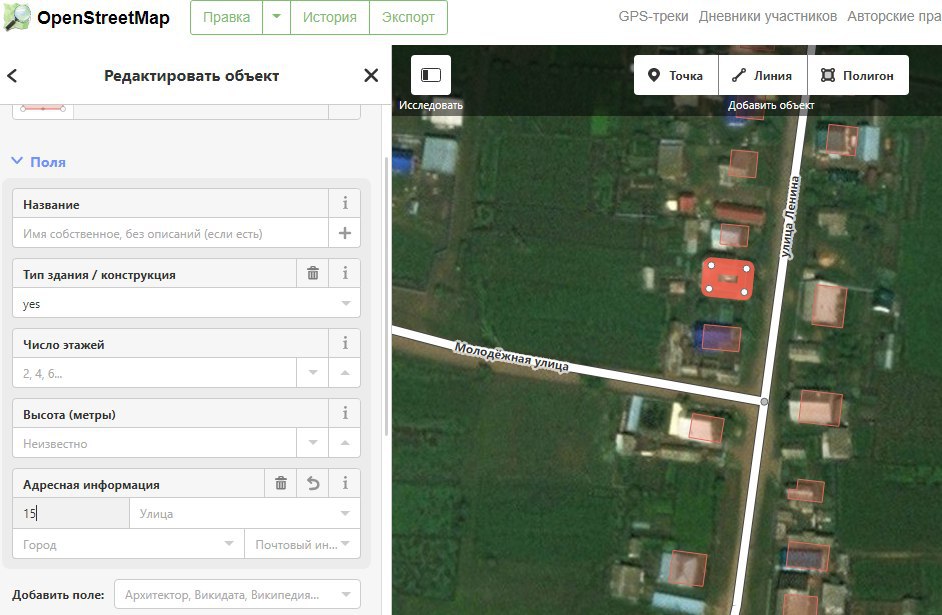This screenshot has width=942, height=615.
Task: Open info for Высота (метры) field
Action: pyautogui.click(x=345, y=414)
